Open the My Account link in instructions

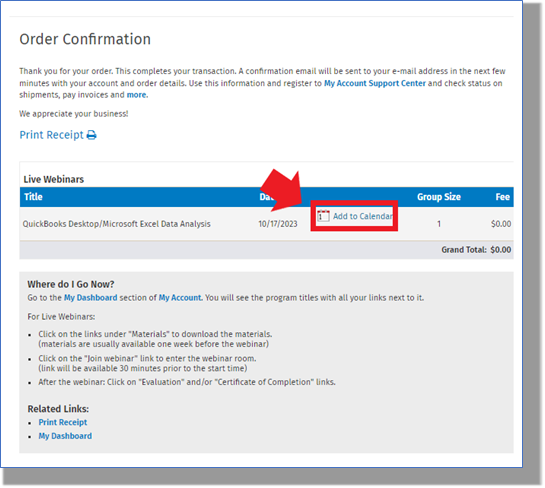click(180, 298)
